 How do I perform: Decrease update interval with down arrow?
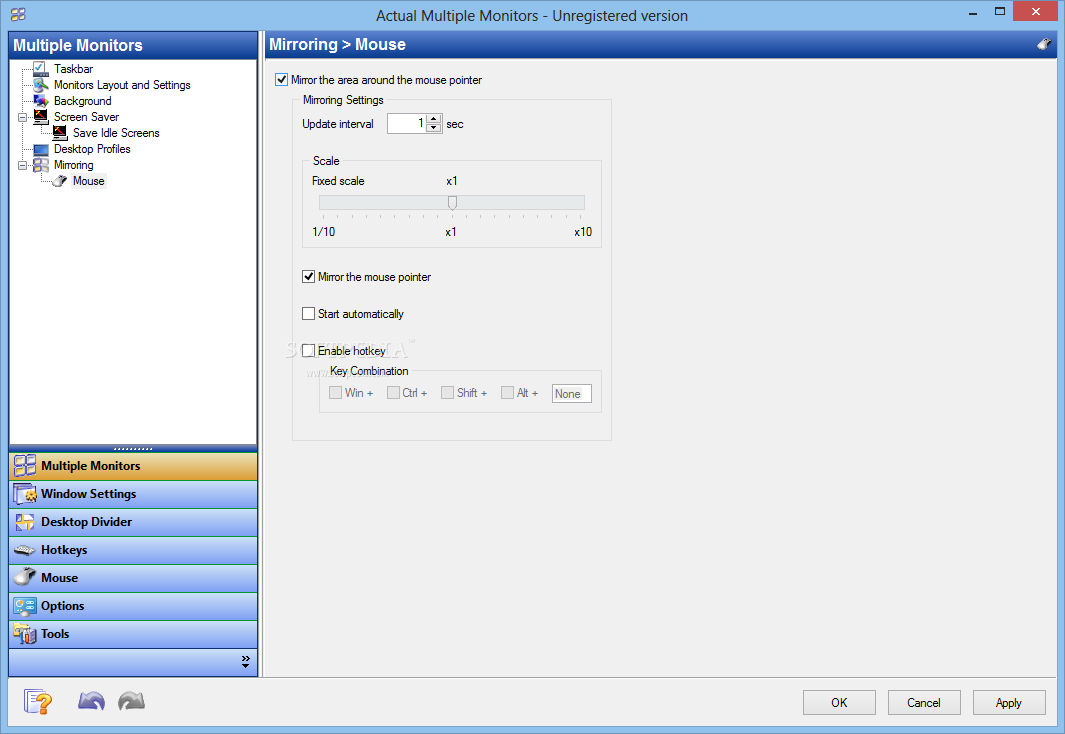(x=434, y=128)
